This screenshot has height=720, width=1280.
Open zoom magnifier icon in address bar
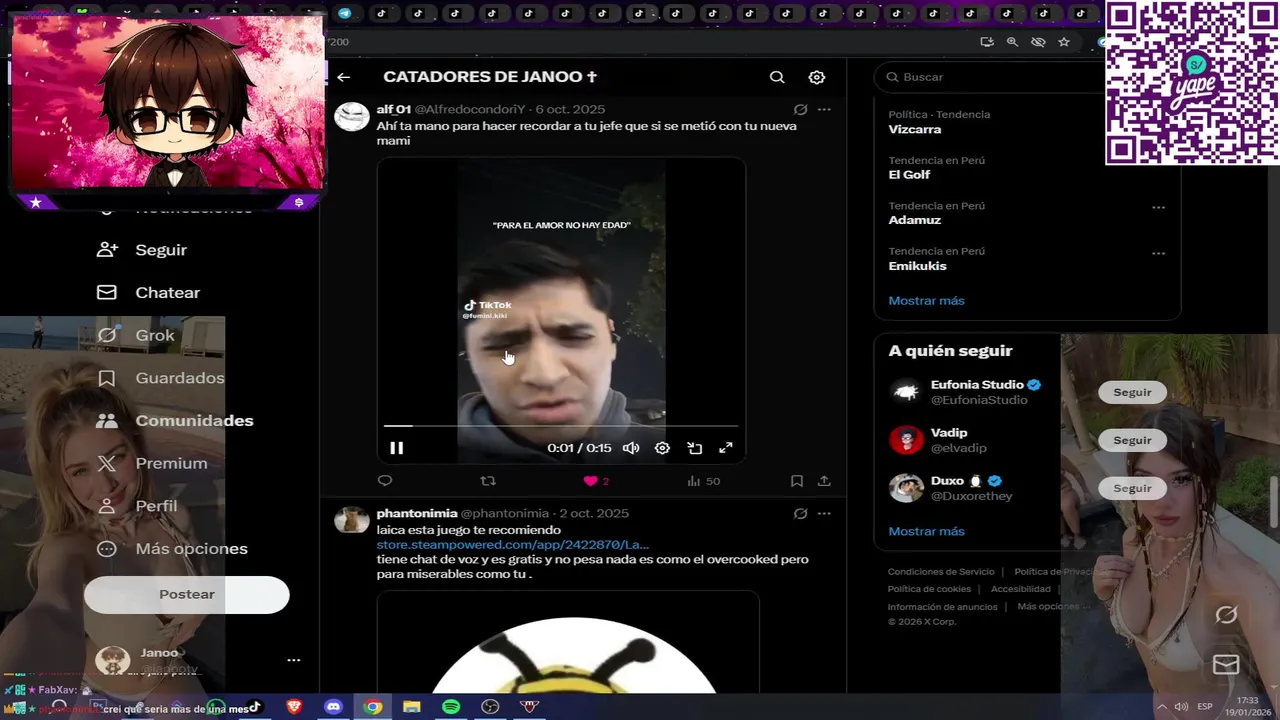click(1012, 42)
